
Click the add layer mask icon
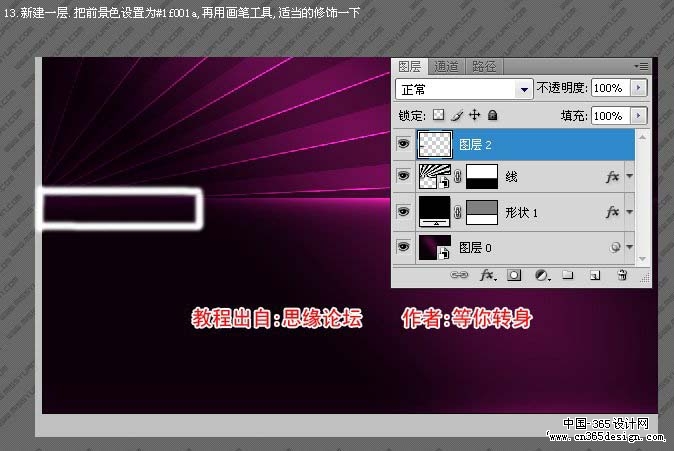point(514,275)
